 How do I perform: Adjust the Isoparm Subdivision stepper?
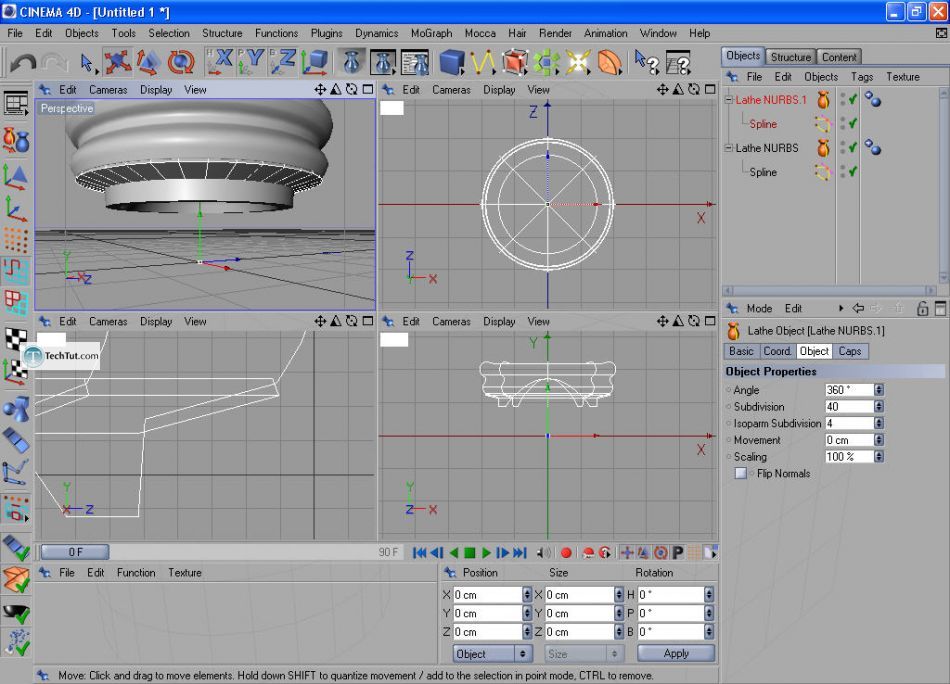879,423
